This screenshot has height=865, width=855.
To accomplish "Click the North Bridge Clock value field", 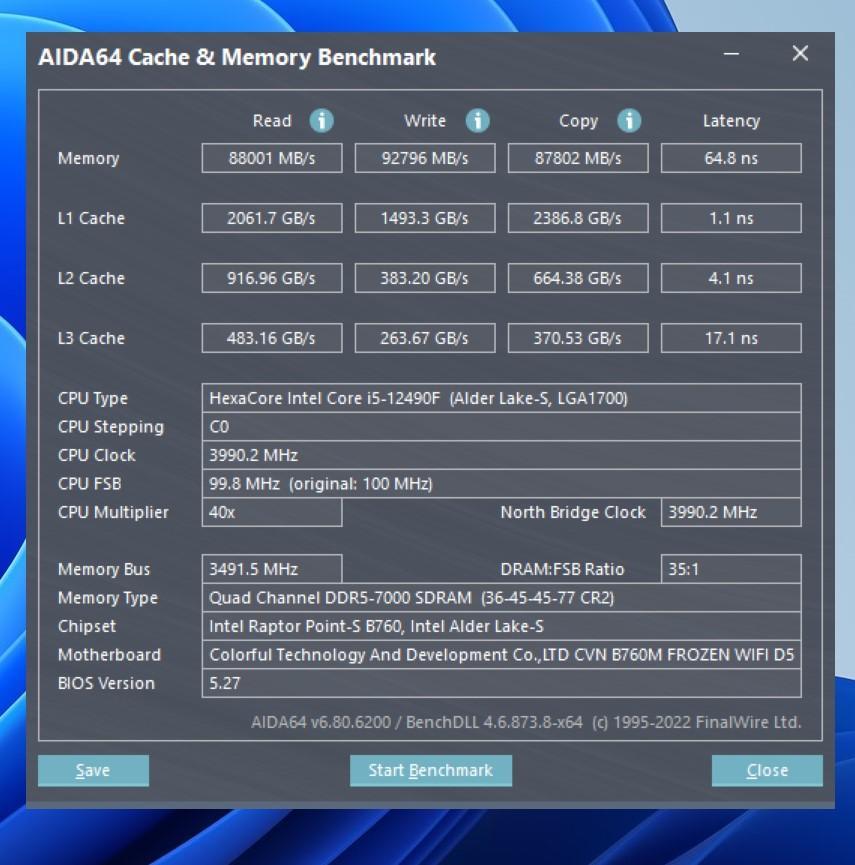I will click(731, 512).
